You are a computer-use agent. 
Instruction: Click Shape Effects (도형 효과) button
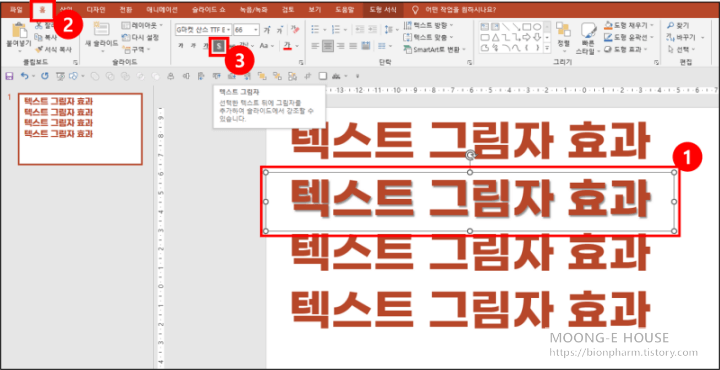point(627,49)
